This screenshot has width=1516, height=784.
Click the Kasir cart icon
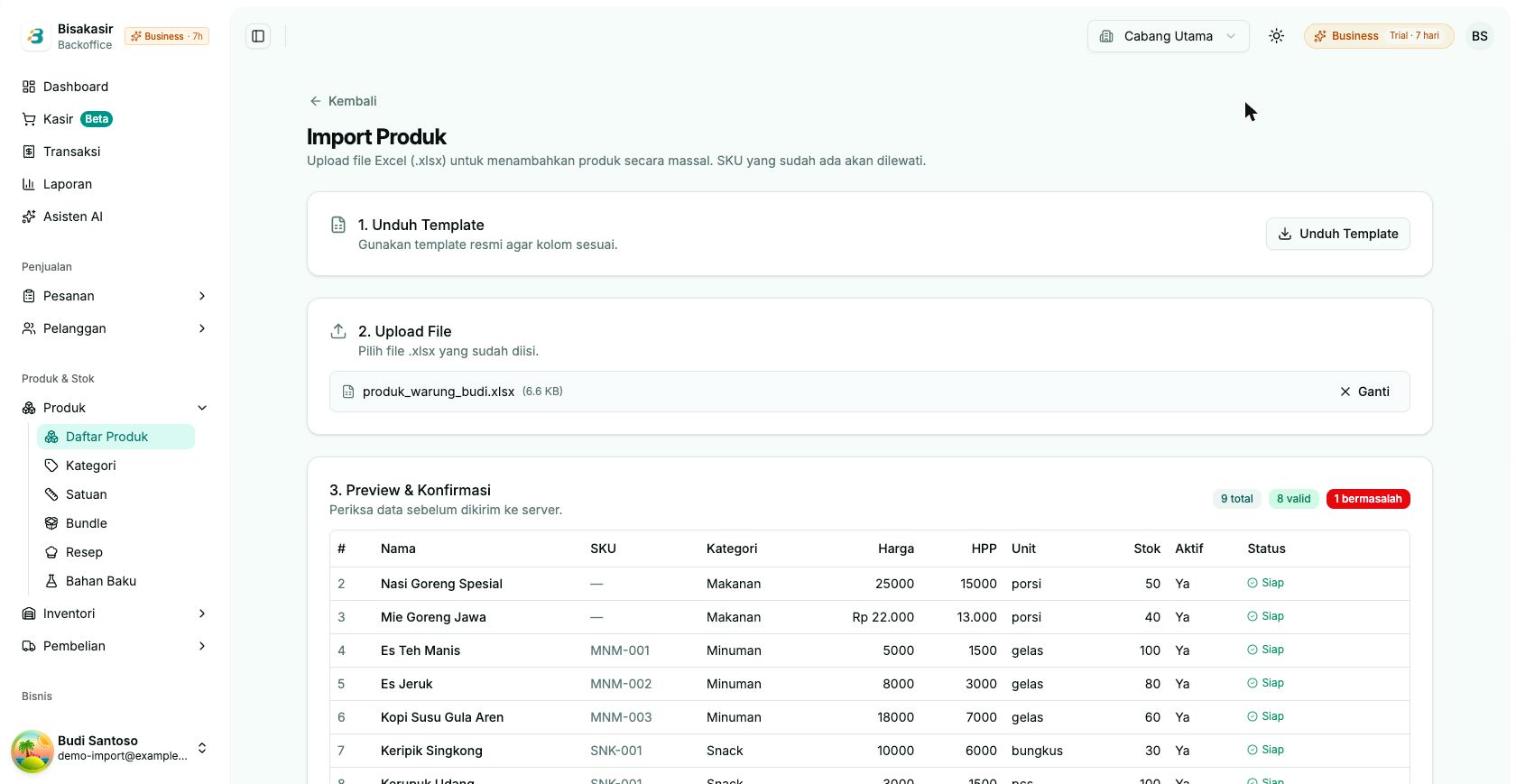[29, 119]
